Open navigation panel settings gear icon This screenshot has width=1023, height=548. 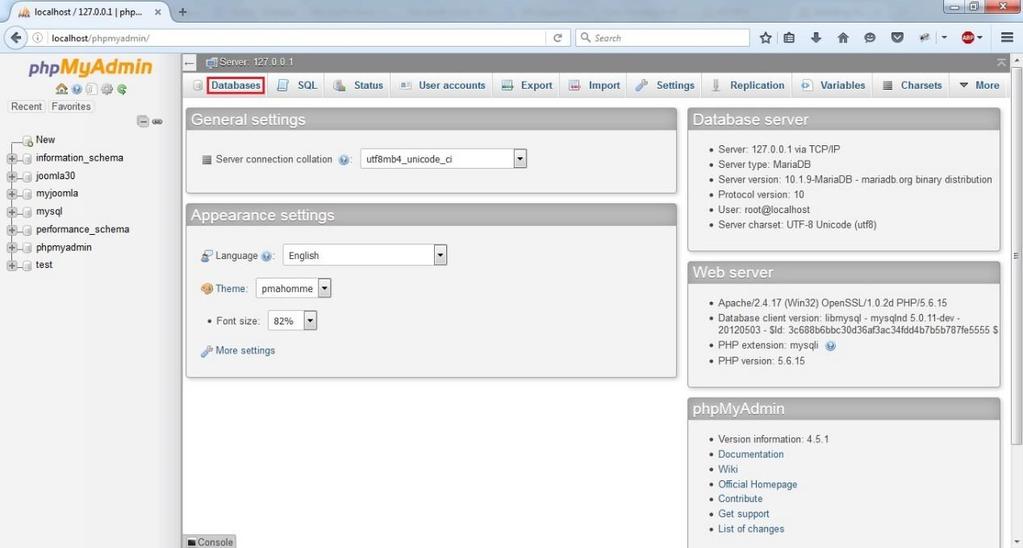click(107, 89)
